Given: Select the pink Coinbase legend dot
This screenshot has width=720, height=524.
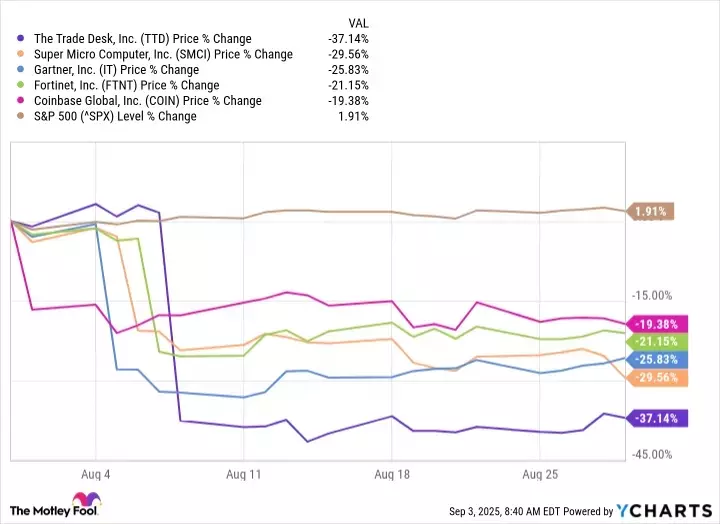Looking at the screenshot, I should pos(22,101).
